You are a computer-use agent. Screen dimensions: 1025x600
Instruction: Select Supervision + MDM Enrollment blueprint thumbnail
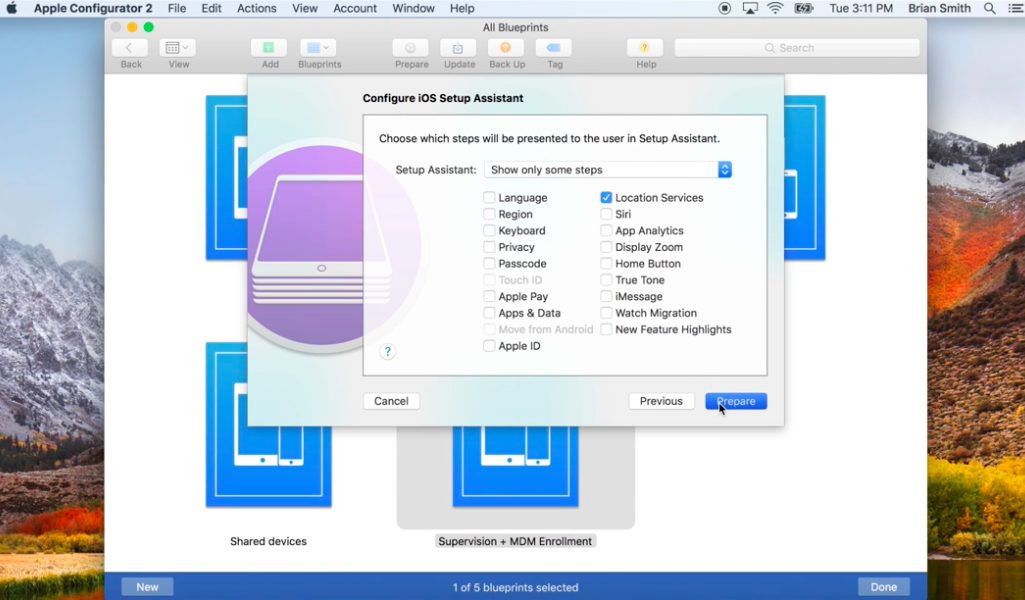(x=515, y=466)
